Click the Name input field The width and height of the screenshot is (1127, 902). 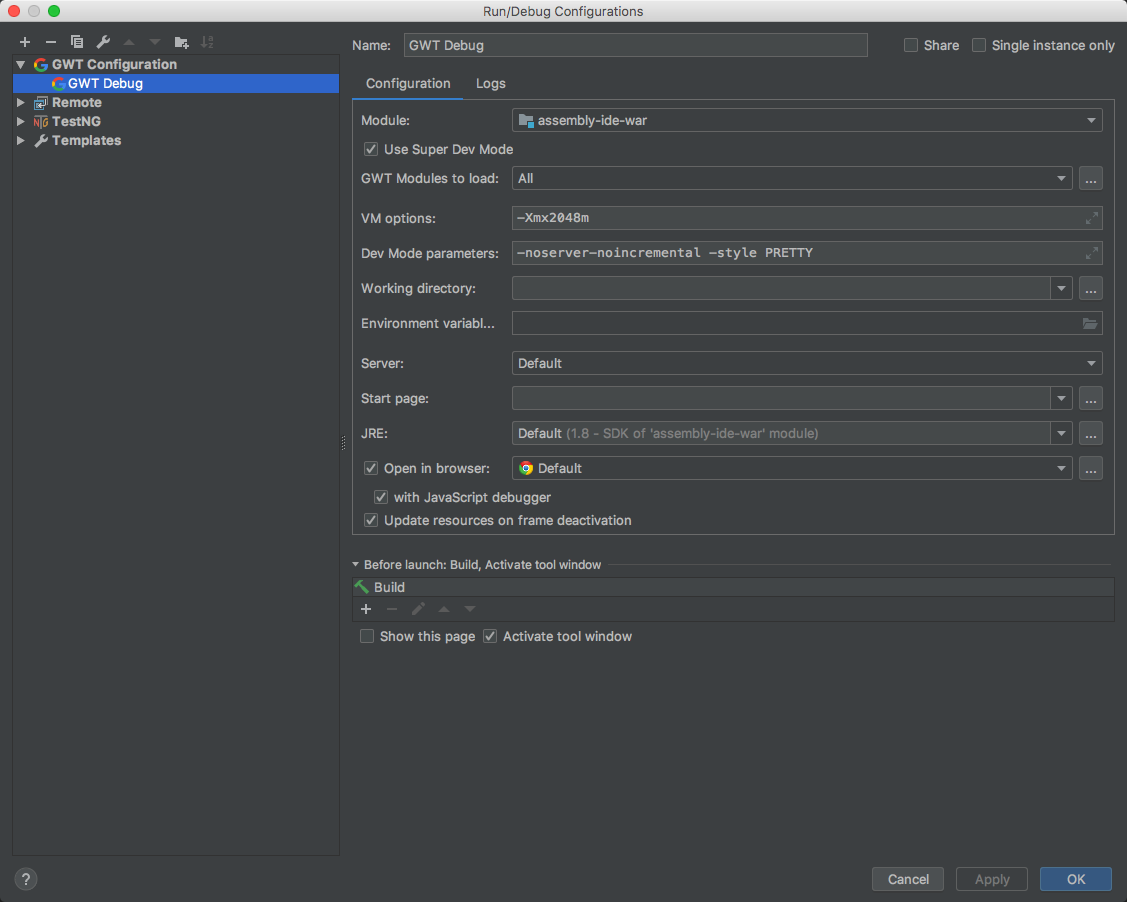tap(635, 45)
